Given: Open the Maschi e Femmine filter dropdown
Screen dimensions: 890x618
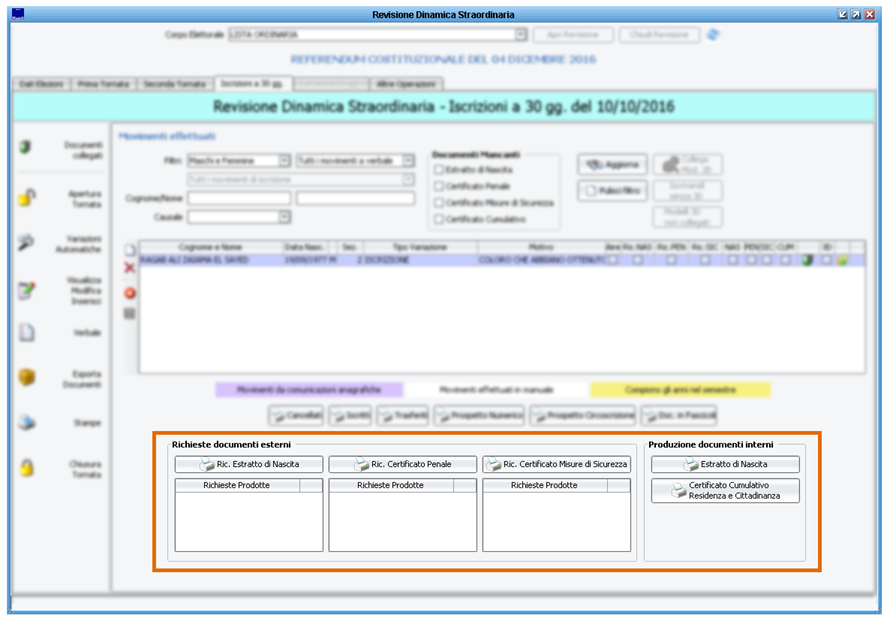Looking at the screenshot, I should pyautogui.click(x=284, y=161).
